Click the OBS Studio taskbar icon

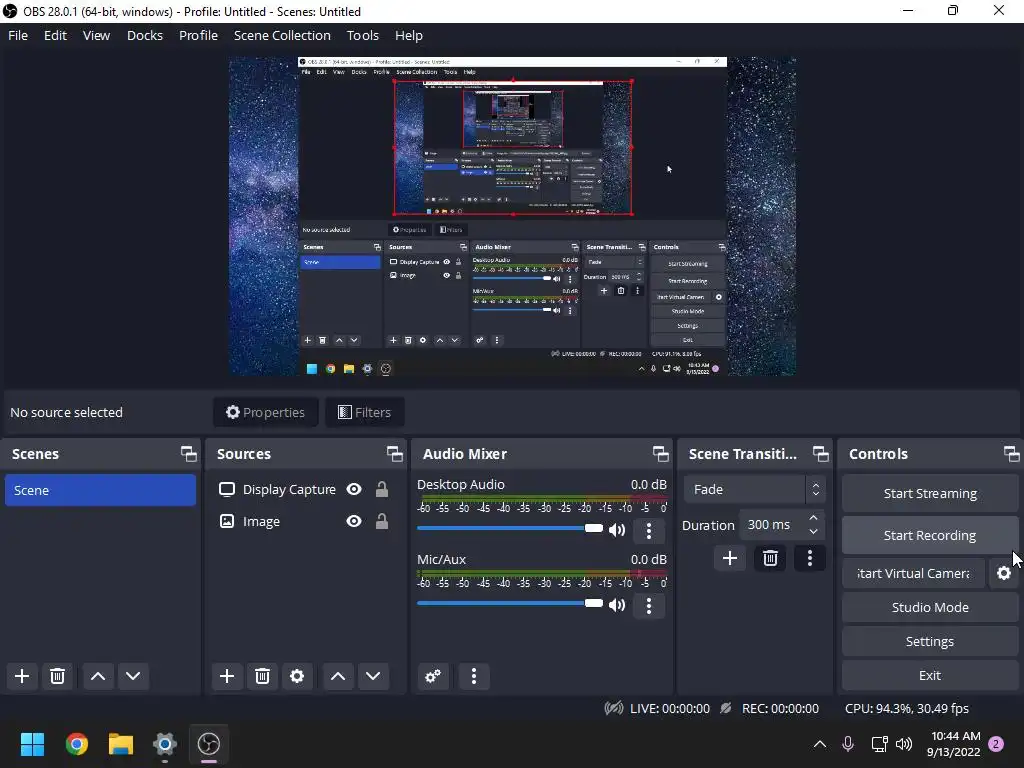click(209, 744)
